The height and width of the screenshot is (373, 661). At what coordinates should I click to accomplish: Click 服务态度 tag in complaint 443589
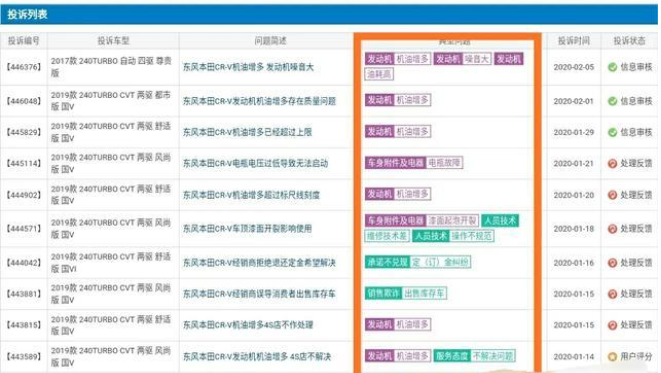(451, 356)
